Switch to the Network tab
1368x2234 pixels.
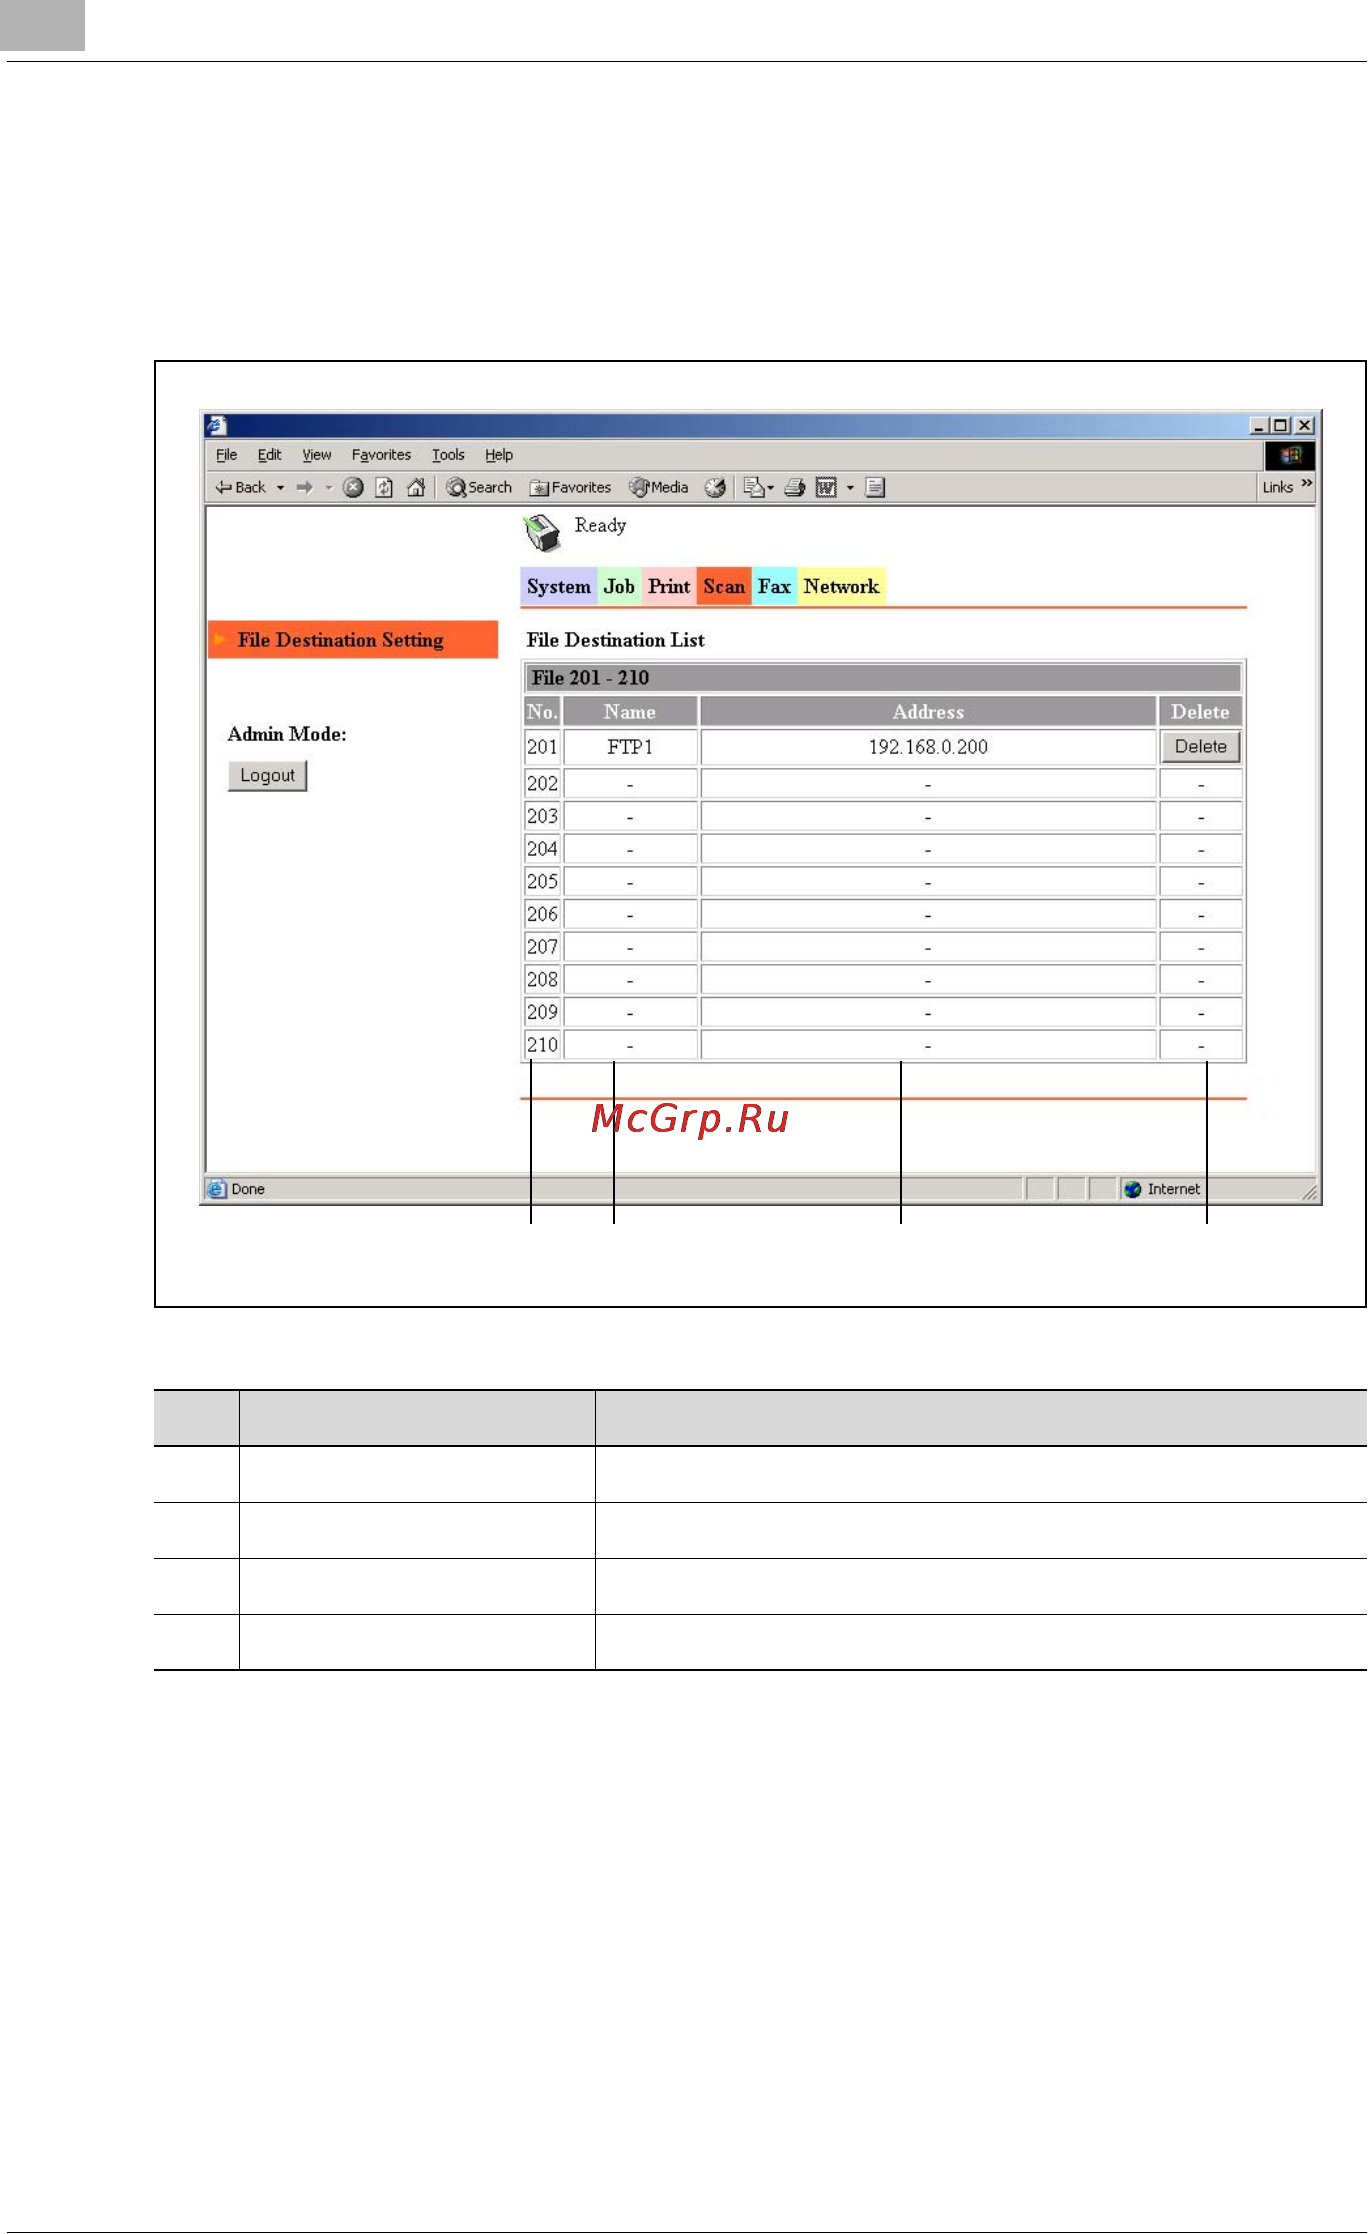click(x=841, y=587)
